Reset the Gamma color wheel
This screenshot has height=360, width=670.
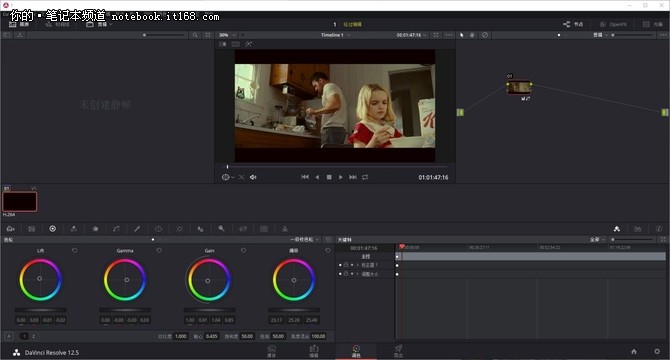(x=159, y=251)
